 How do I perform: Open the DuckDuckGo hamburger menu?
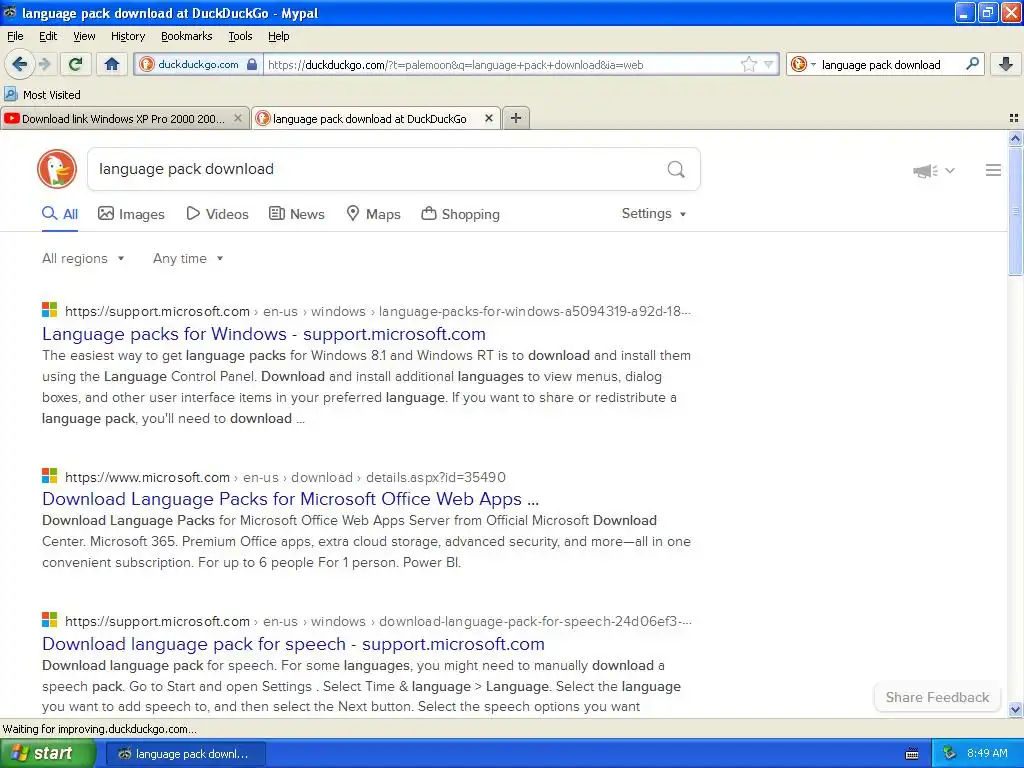tap(993, 170)
